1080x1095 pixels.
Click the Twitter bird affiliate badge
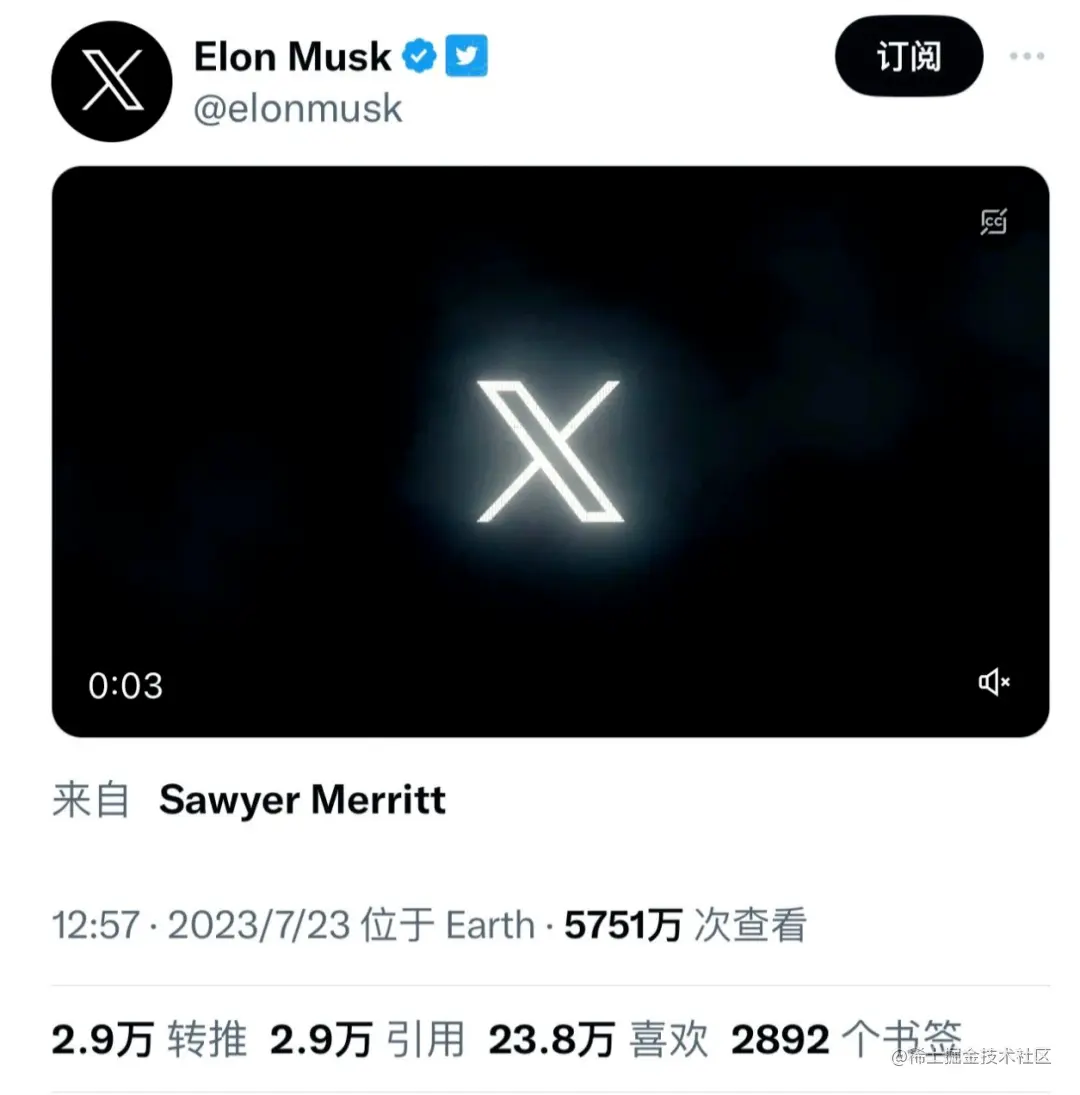tap(466, 56)
